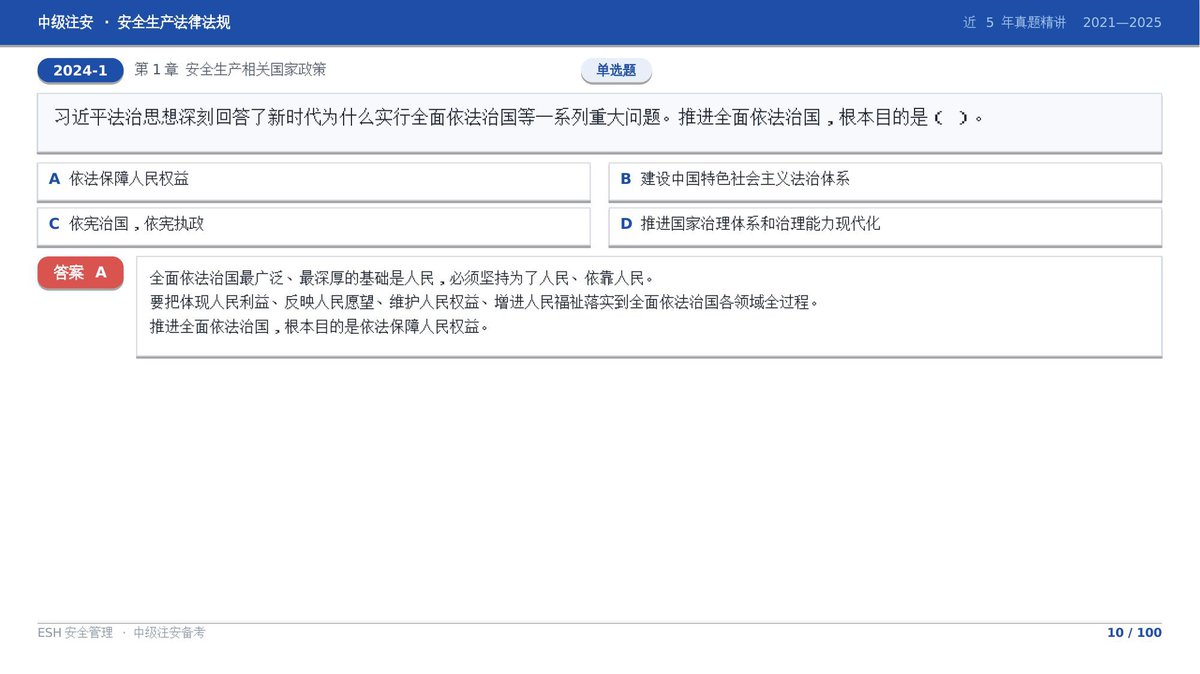Viewport: 1200px width, 674px height.
Task: Click the chapter label 第 1 章 安全生产相关国家政策
Action: [230, 70]
